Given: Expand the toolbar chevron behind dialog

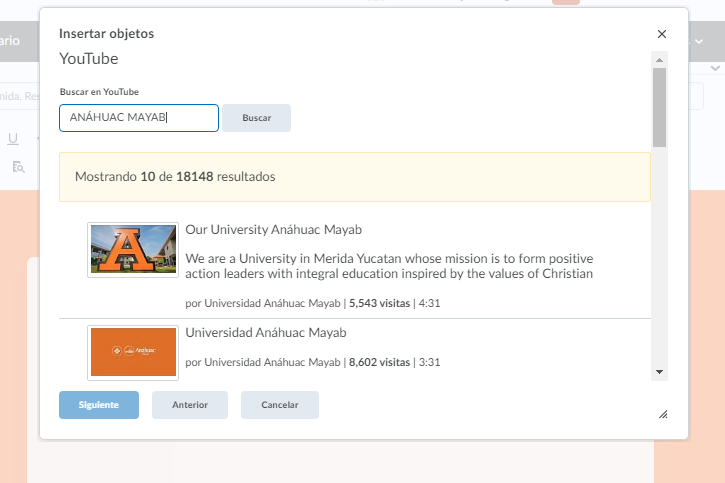Looking at the screenshot, I should pos(715,68).
